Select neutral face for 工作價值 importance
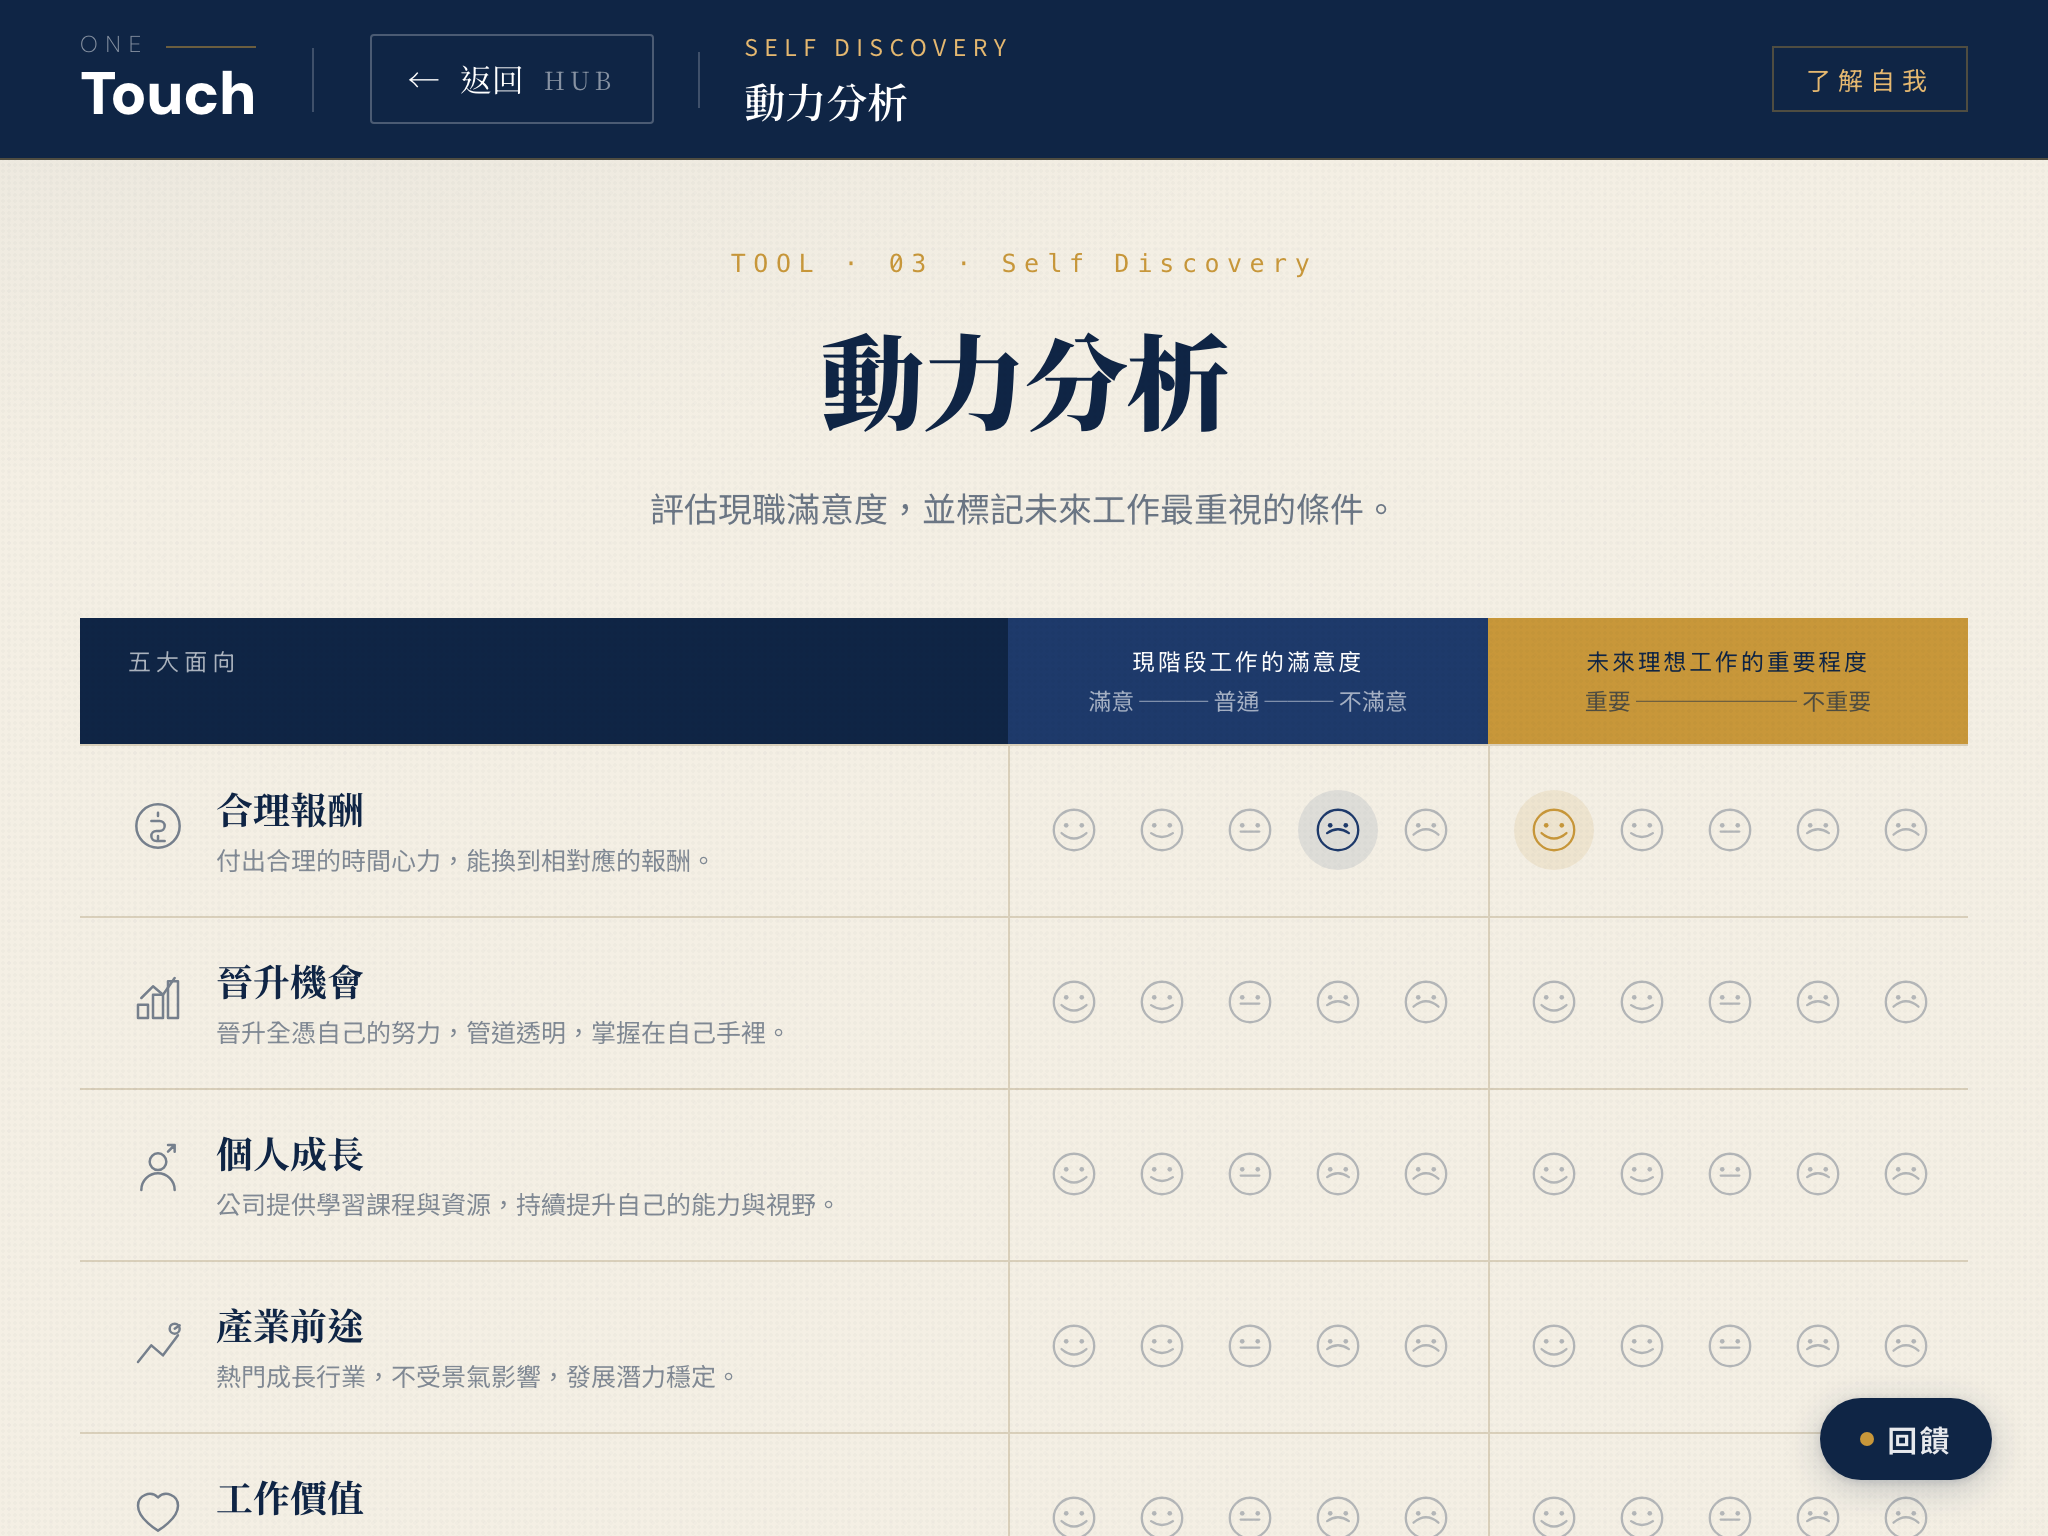 click(1730, 1517)
